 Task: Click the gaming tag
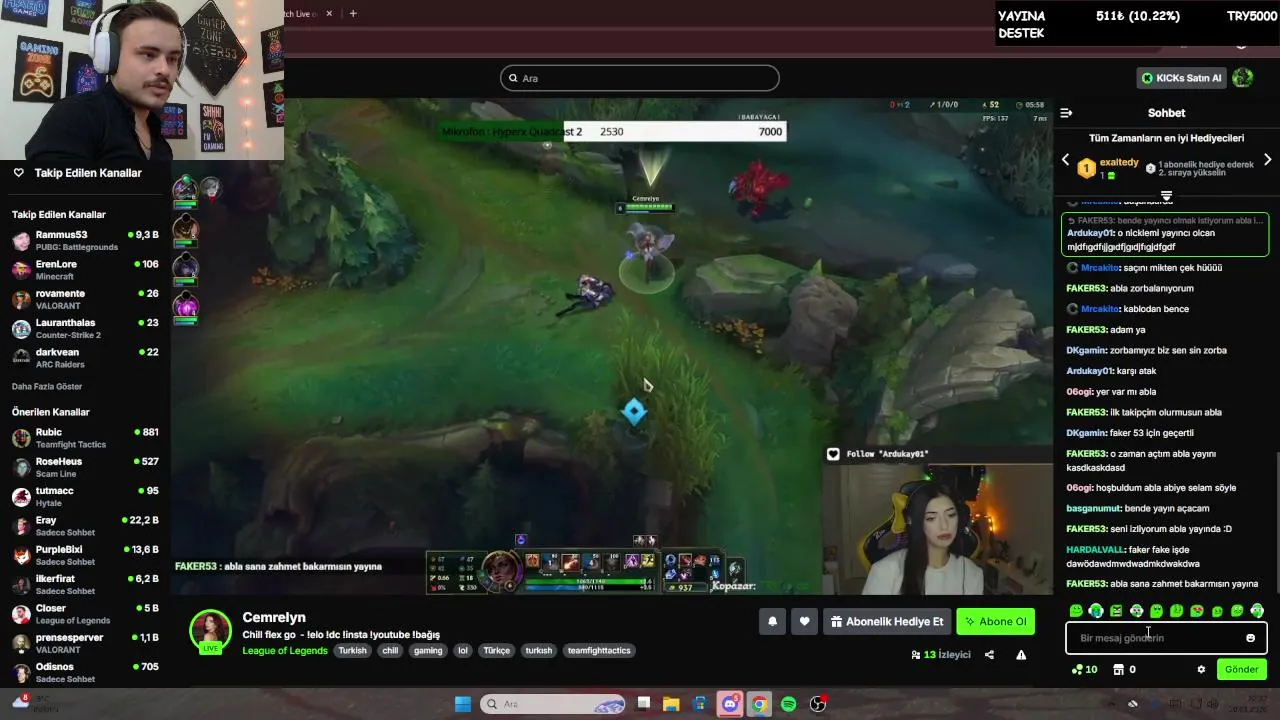tap(428, 651)
